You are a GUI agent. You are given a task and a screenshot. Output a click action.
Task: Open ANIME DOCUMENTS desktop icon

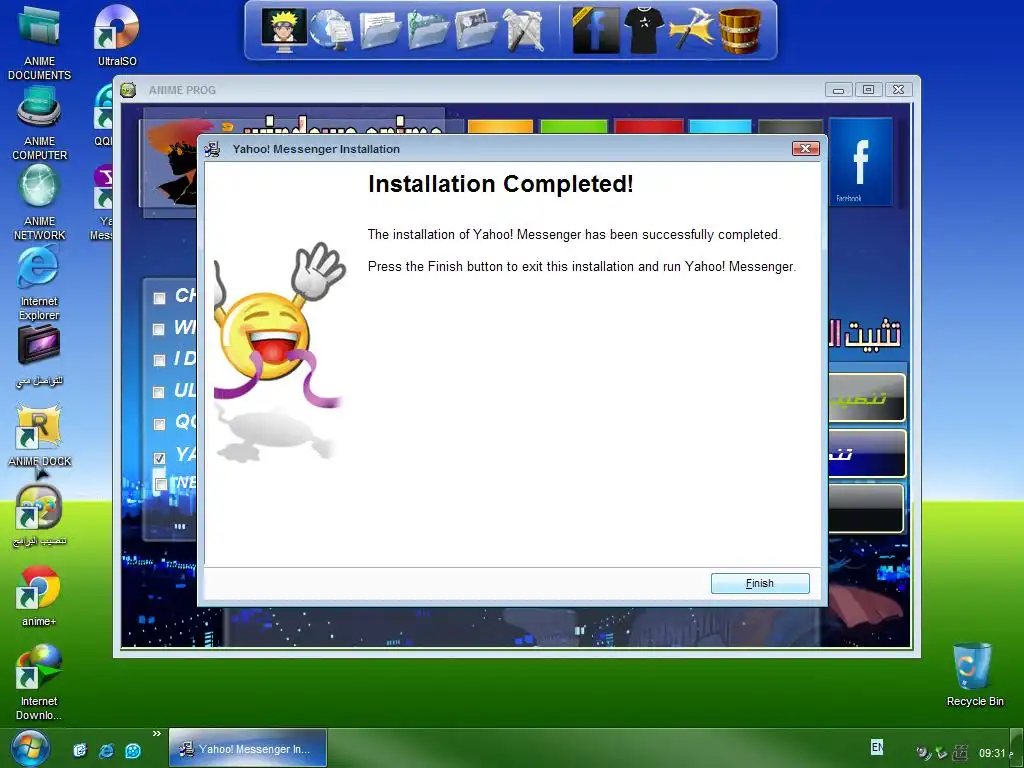[x=39, y=42]
